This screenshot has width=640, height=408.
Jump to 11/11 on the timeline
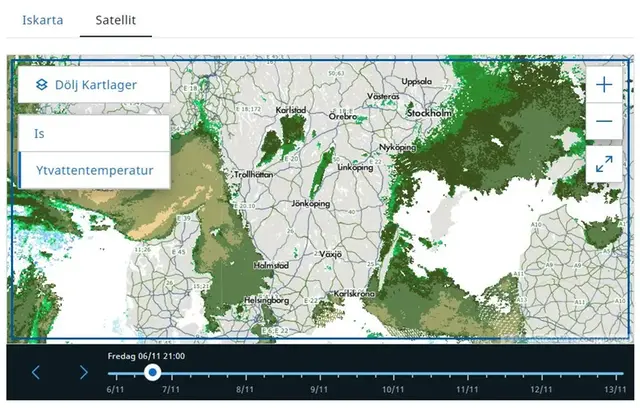[x=466, y=389]
